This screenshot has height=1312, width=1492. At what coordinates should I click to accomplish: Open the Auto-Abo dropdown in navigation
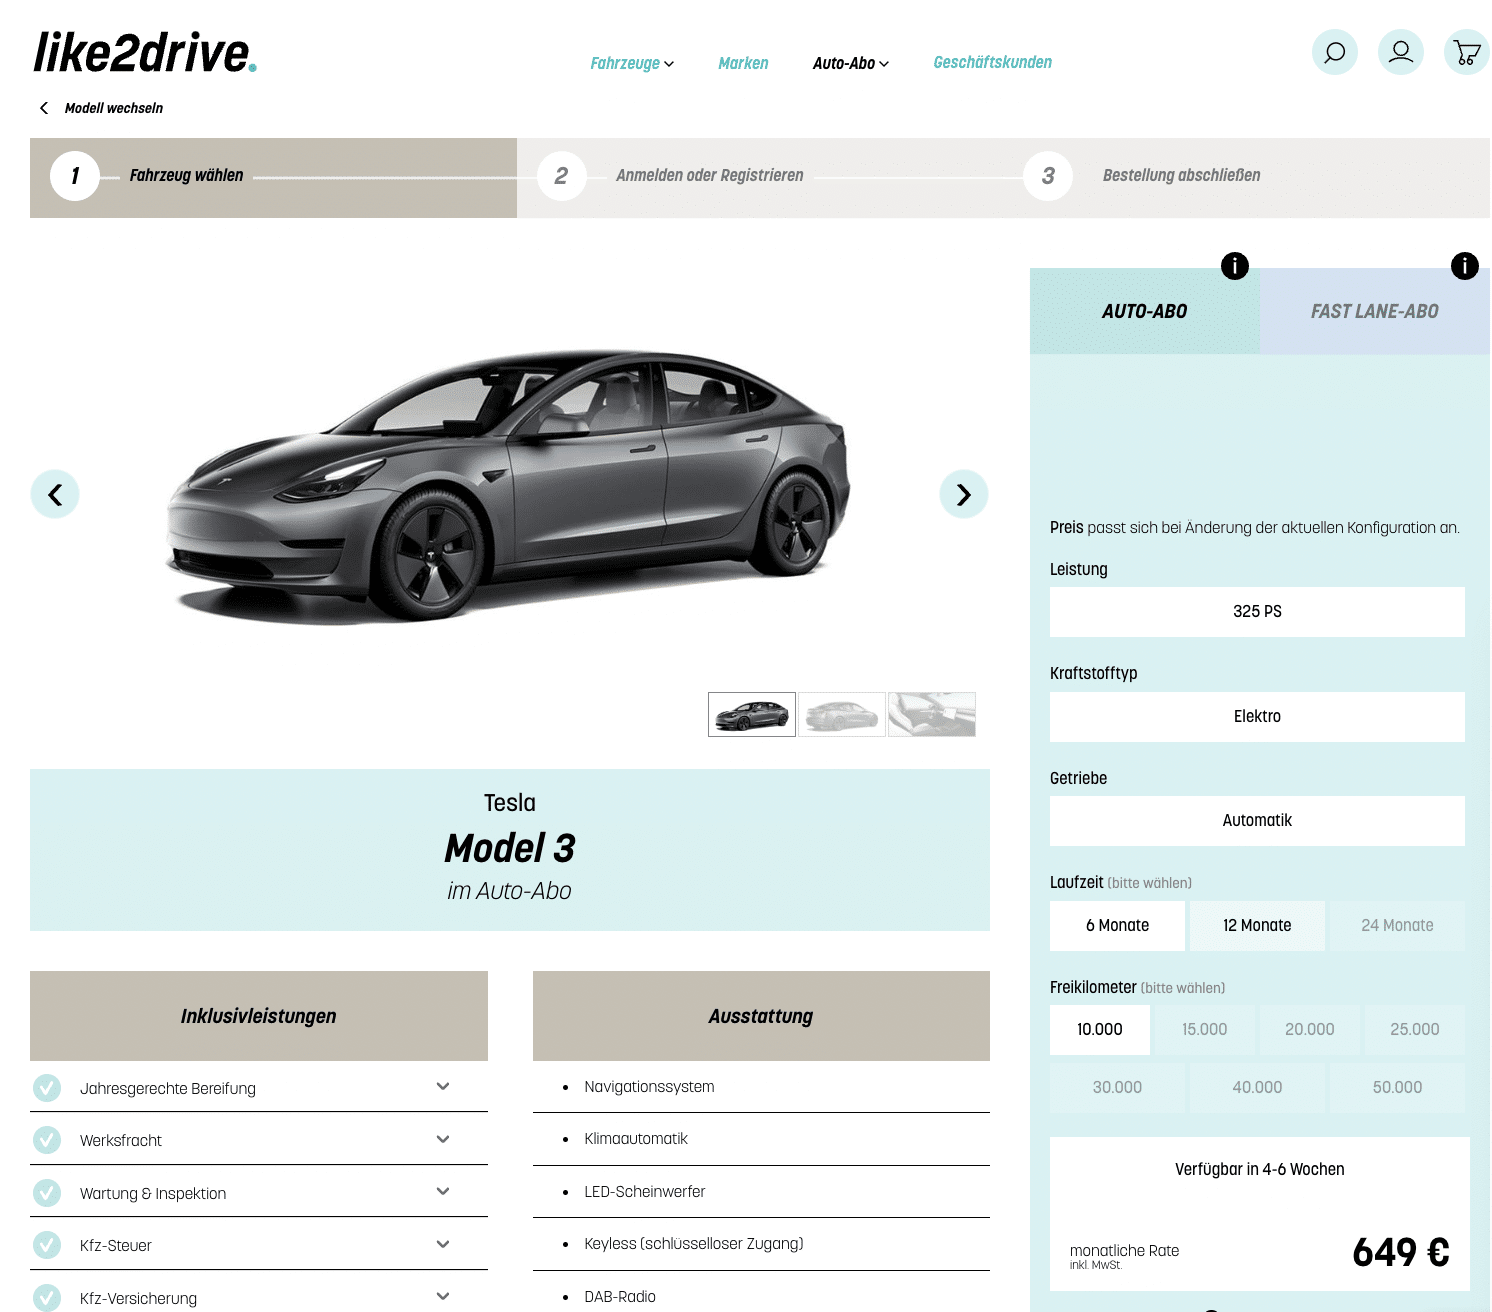click(x=851, y=63)
